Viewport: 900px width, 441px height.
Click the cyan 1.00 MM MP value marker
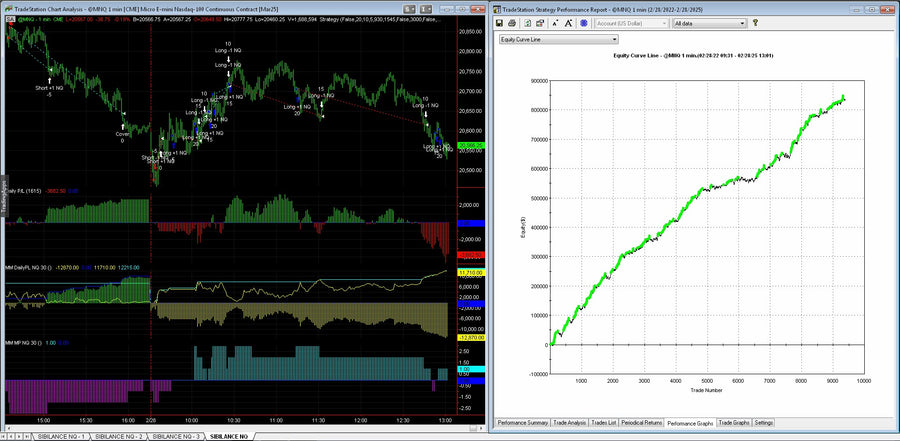tap(472, 369)
